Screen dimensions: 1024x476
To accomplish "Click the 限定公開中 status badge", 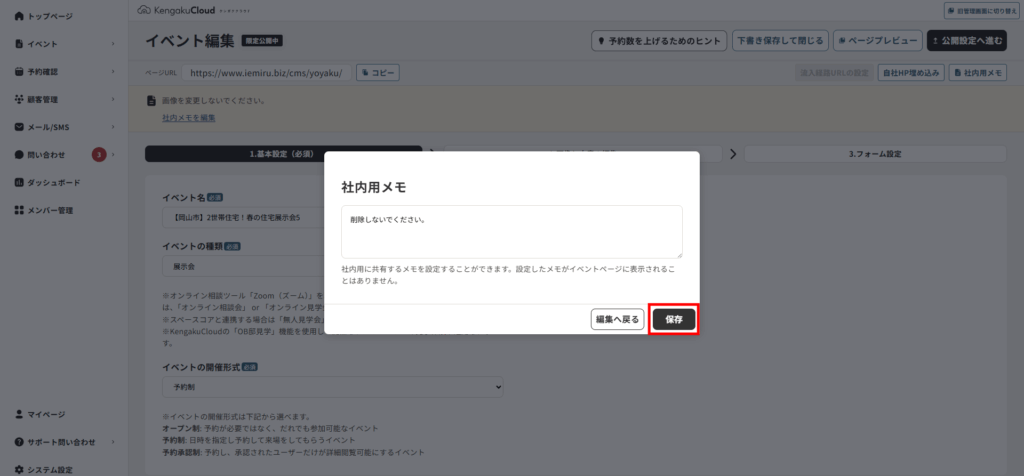I will pyautogui.click(x=261, y=40).
